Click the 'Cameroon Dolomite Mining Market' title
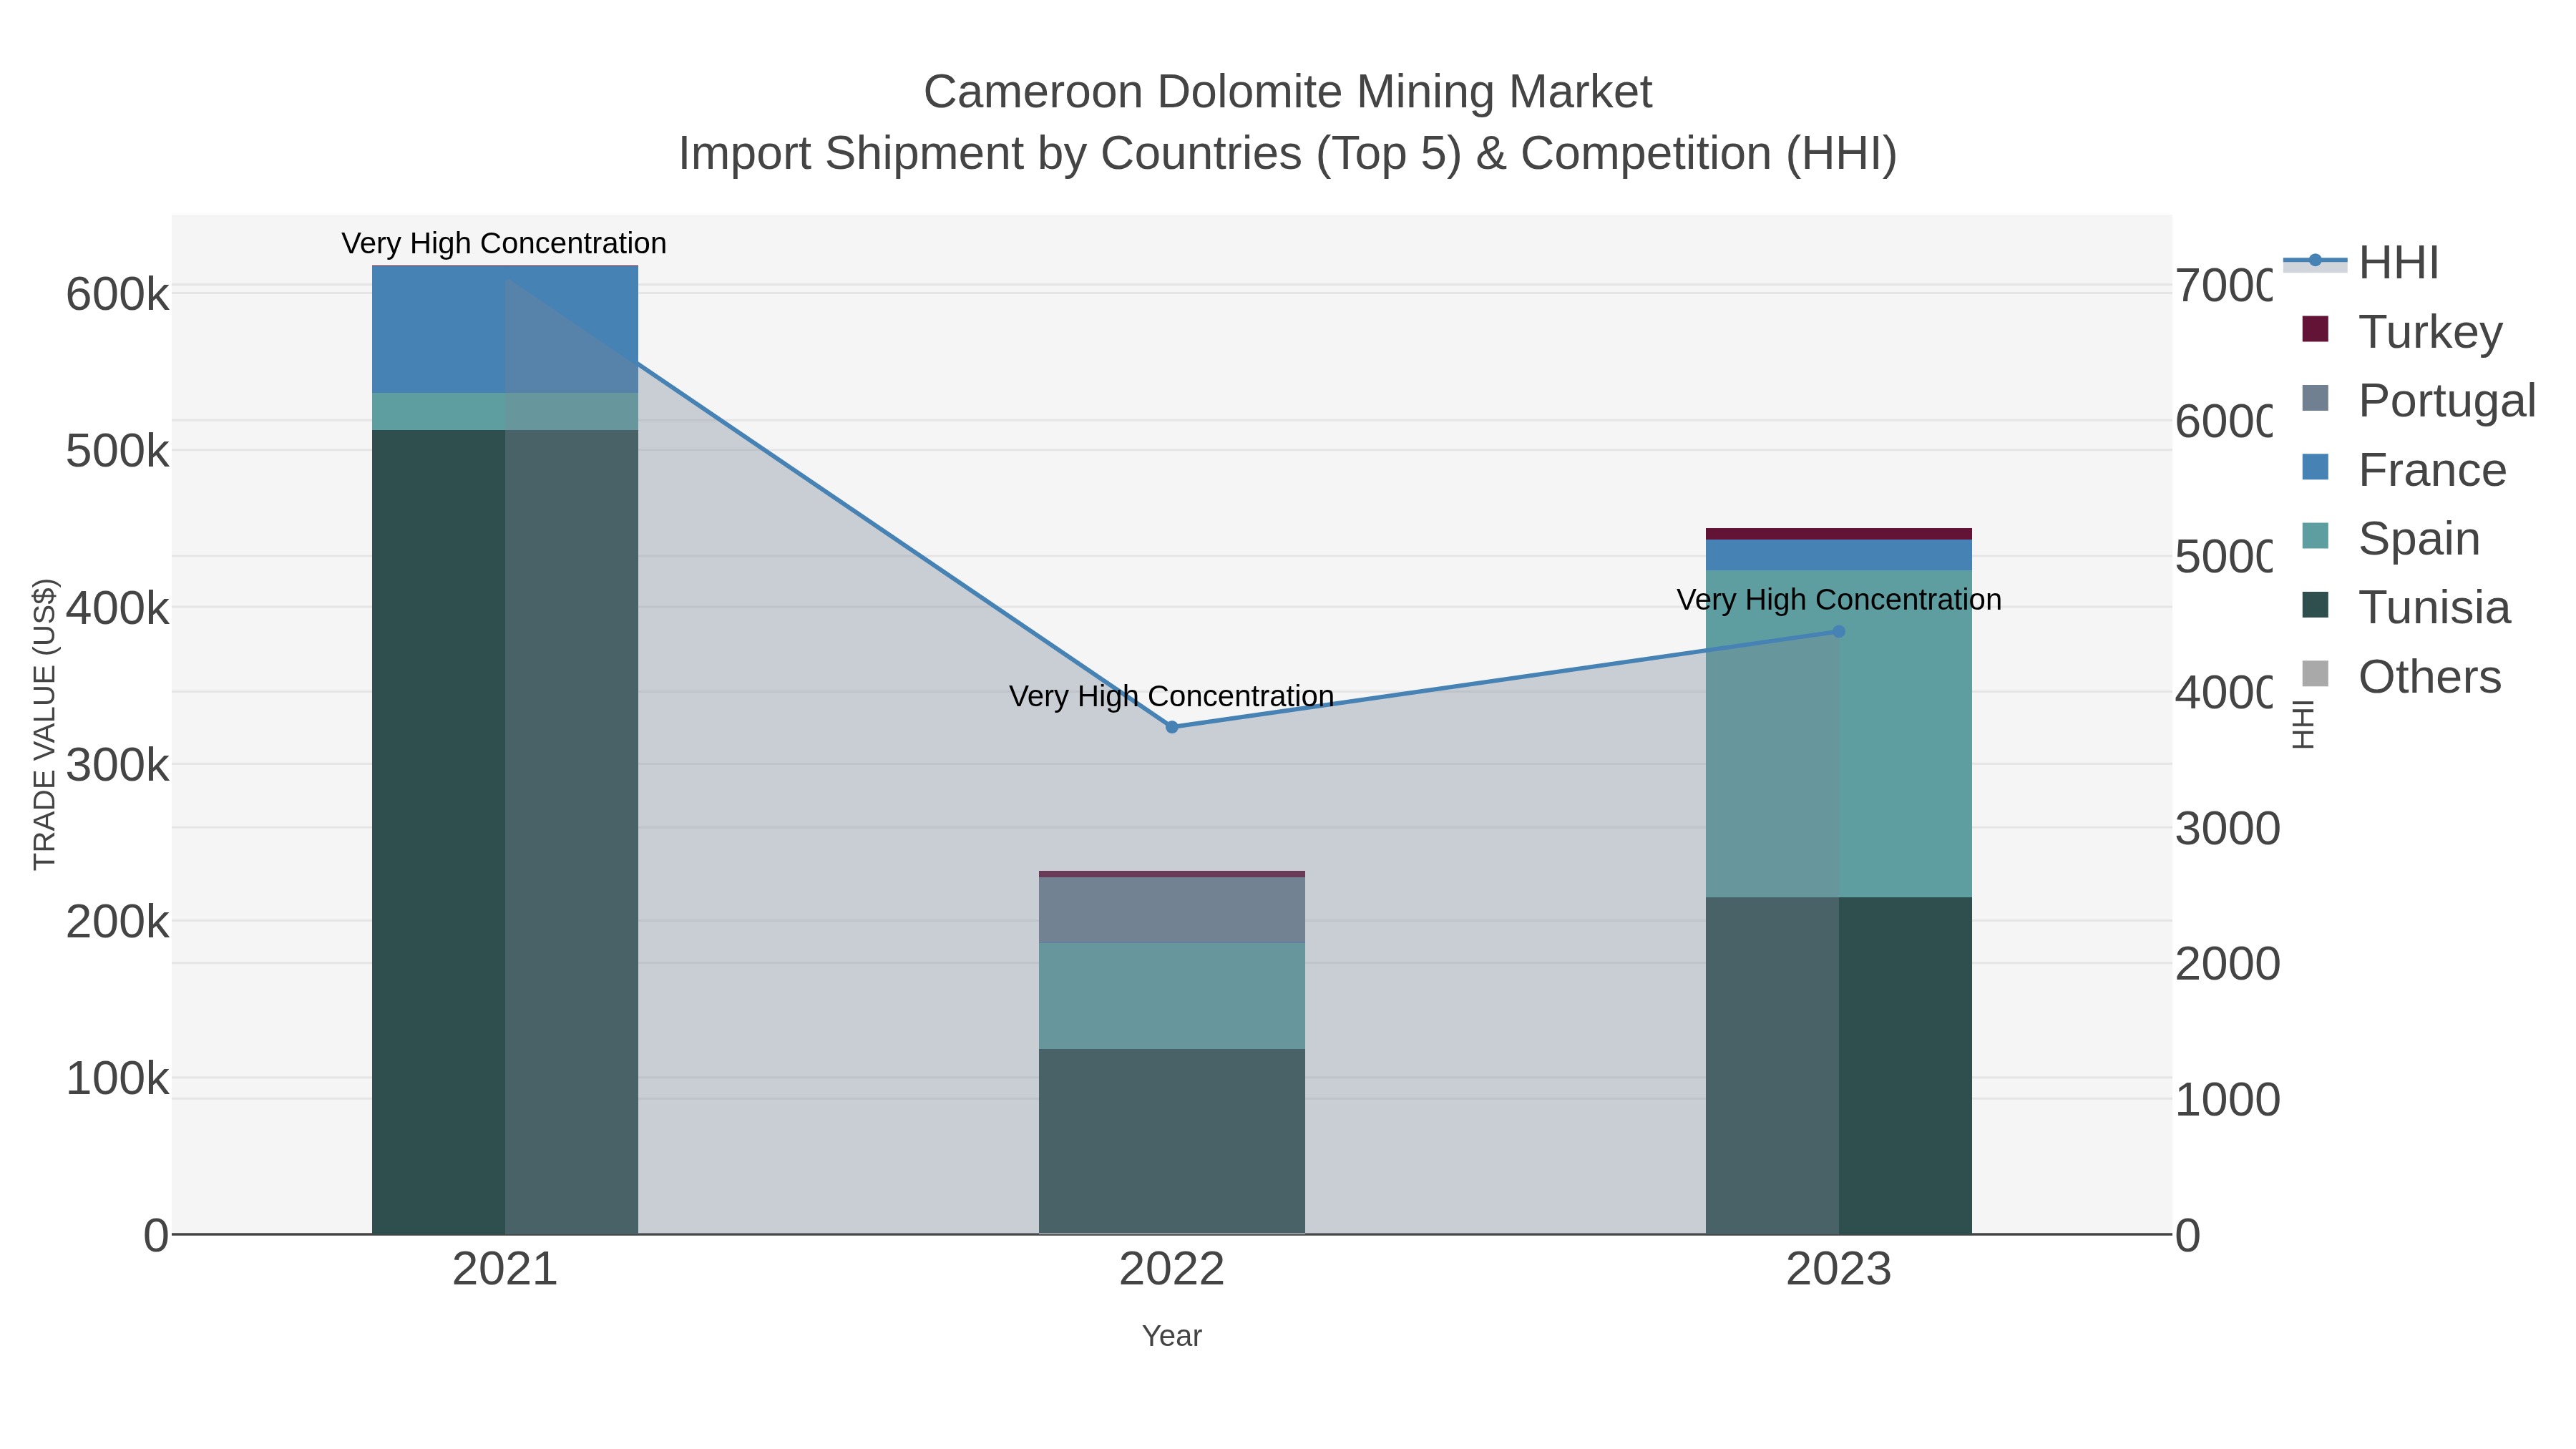 1288,92
